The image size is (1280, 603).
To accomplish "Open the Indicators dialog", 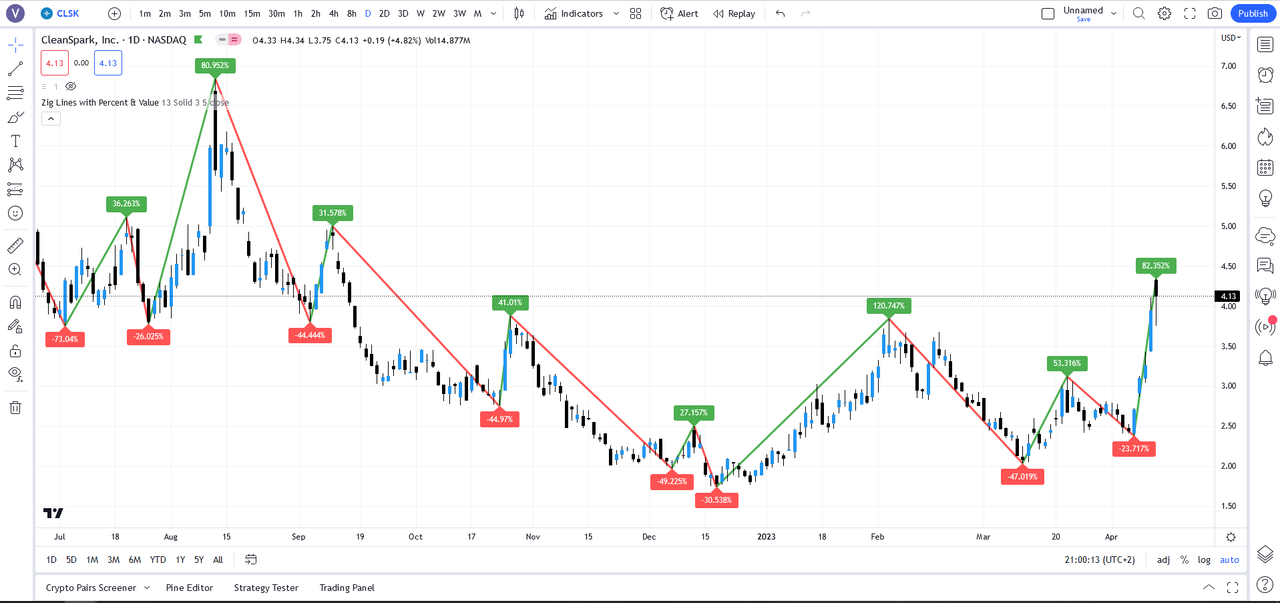I will 574,13.
